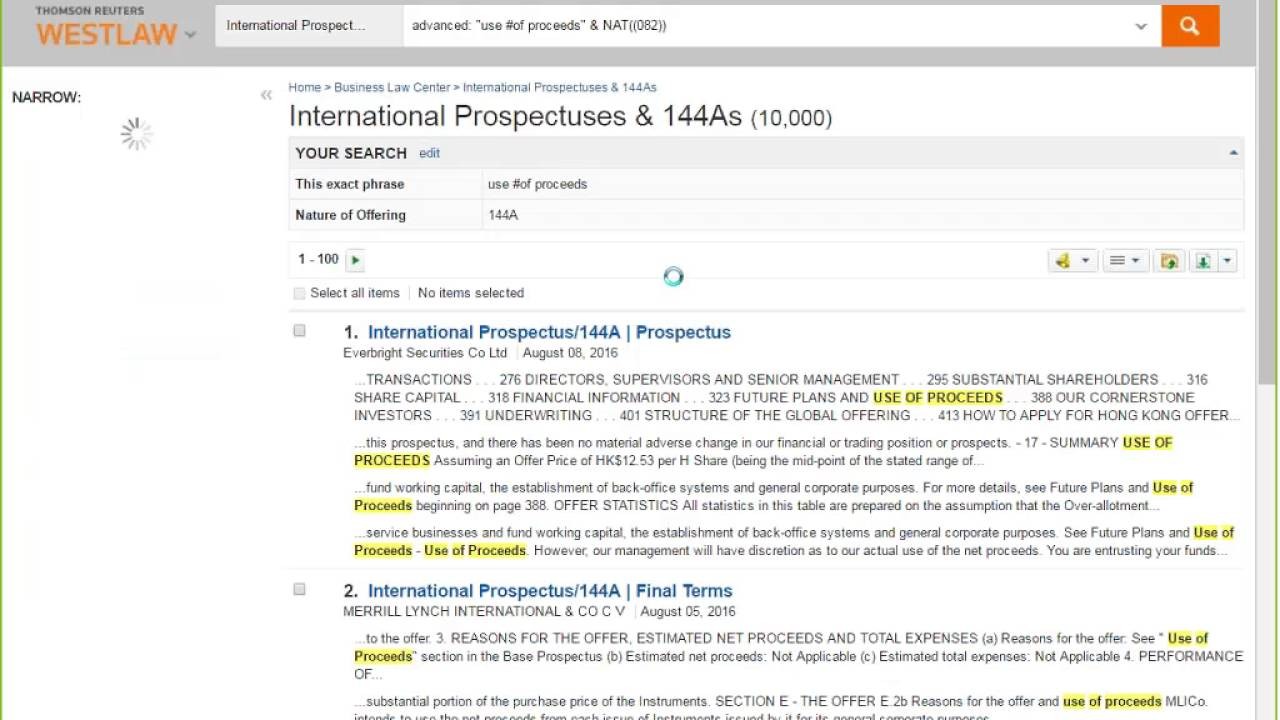Open the delivery options dropdown arrow
The image size is (1280, 720).
pyautogui.click(x=1228, y=261)
